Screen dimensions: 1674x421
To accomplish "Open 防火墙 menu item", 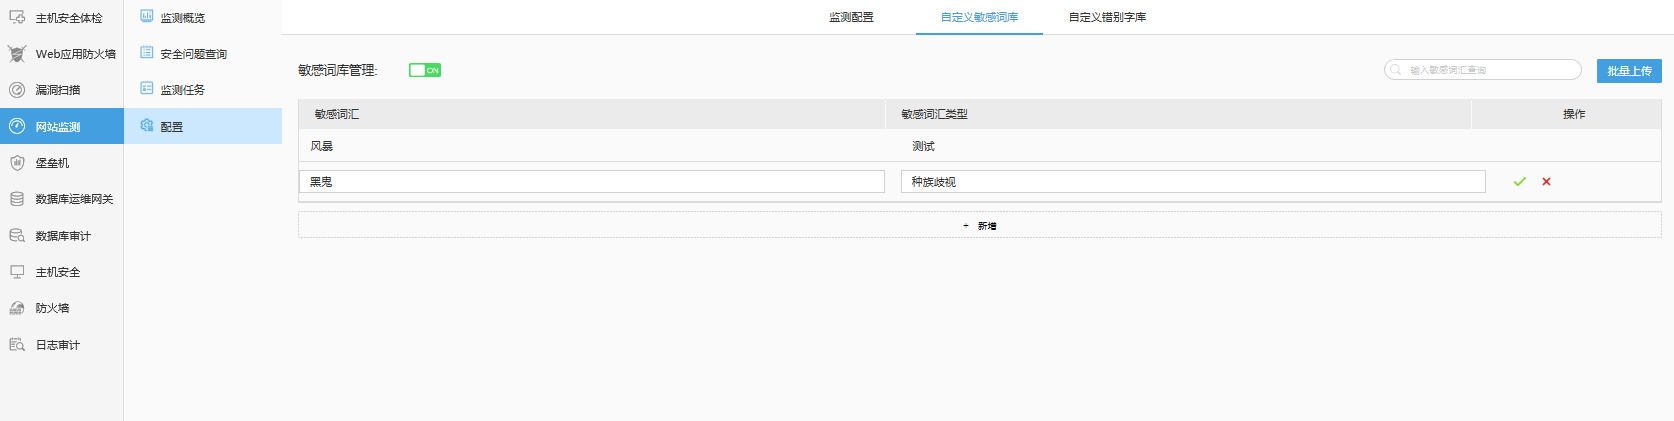I will coord(62,308).
